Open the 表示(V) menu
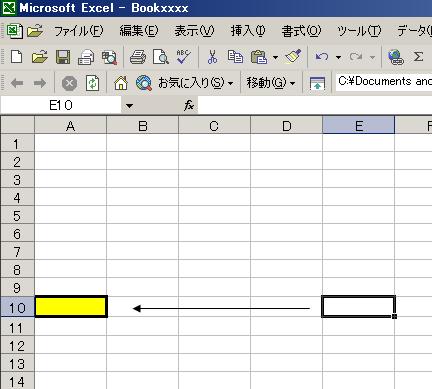The image size is (432, 389). pyautogui.click(x=195, y=31)
